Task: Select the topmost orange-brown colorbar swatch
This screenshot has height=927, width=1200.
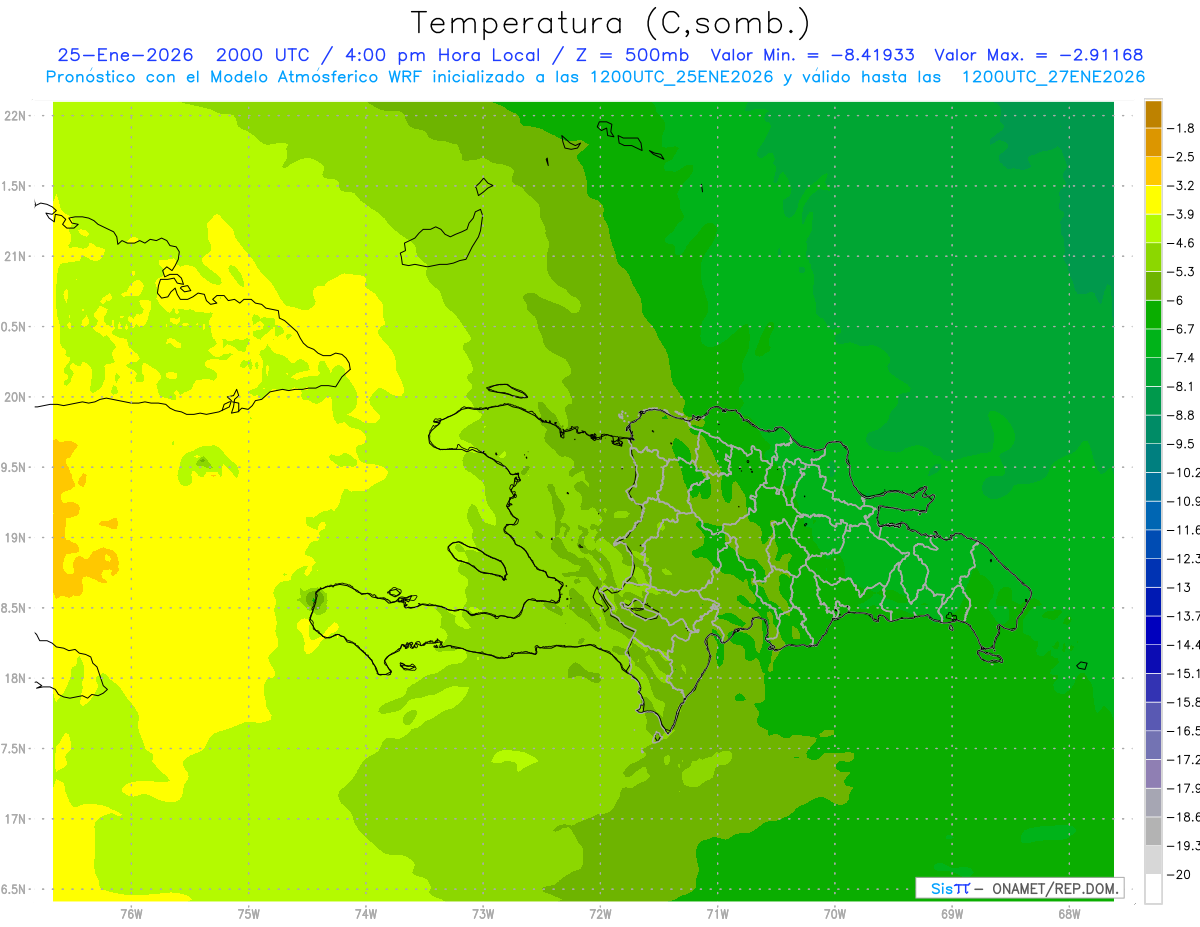Action: 1153,115
